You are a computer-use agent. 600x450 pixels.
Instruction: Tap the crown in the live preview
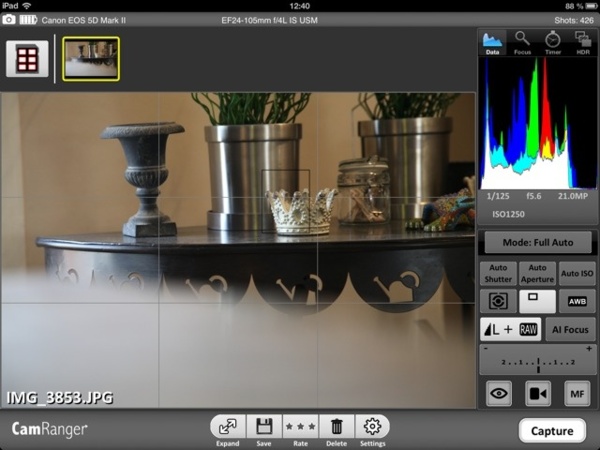point(300,210)
